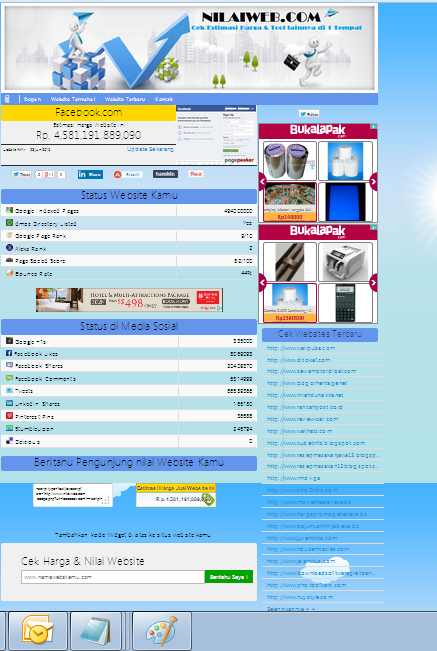Open the houseminecies.com link
Screen dimensions: 437x651
[x=308, y=549]
